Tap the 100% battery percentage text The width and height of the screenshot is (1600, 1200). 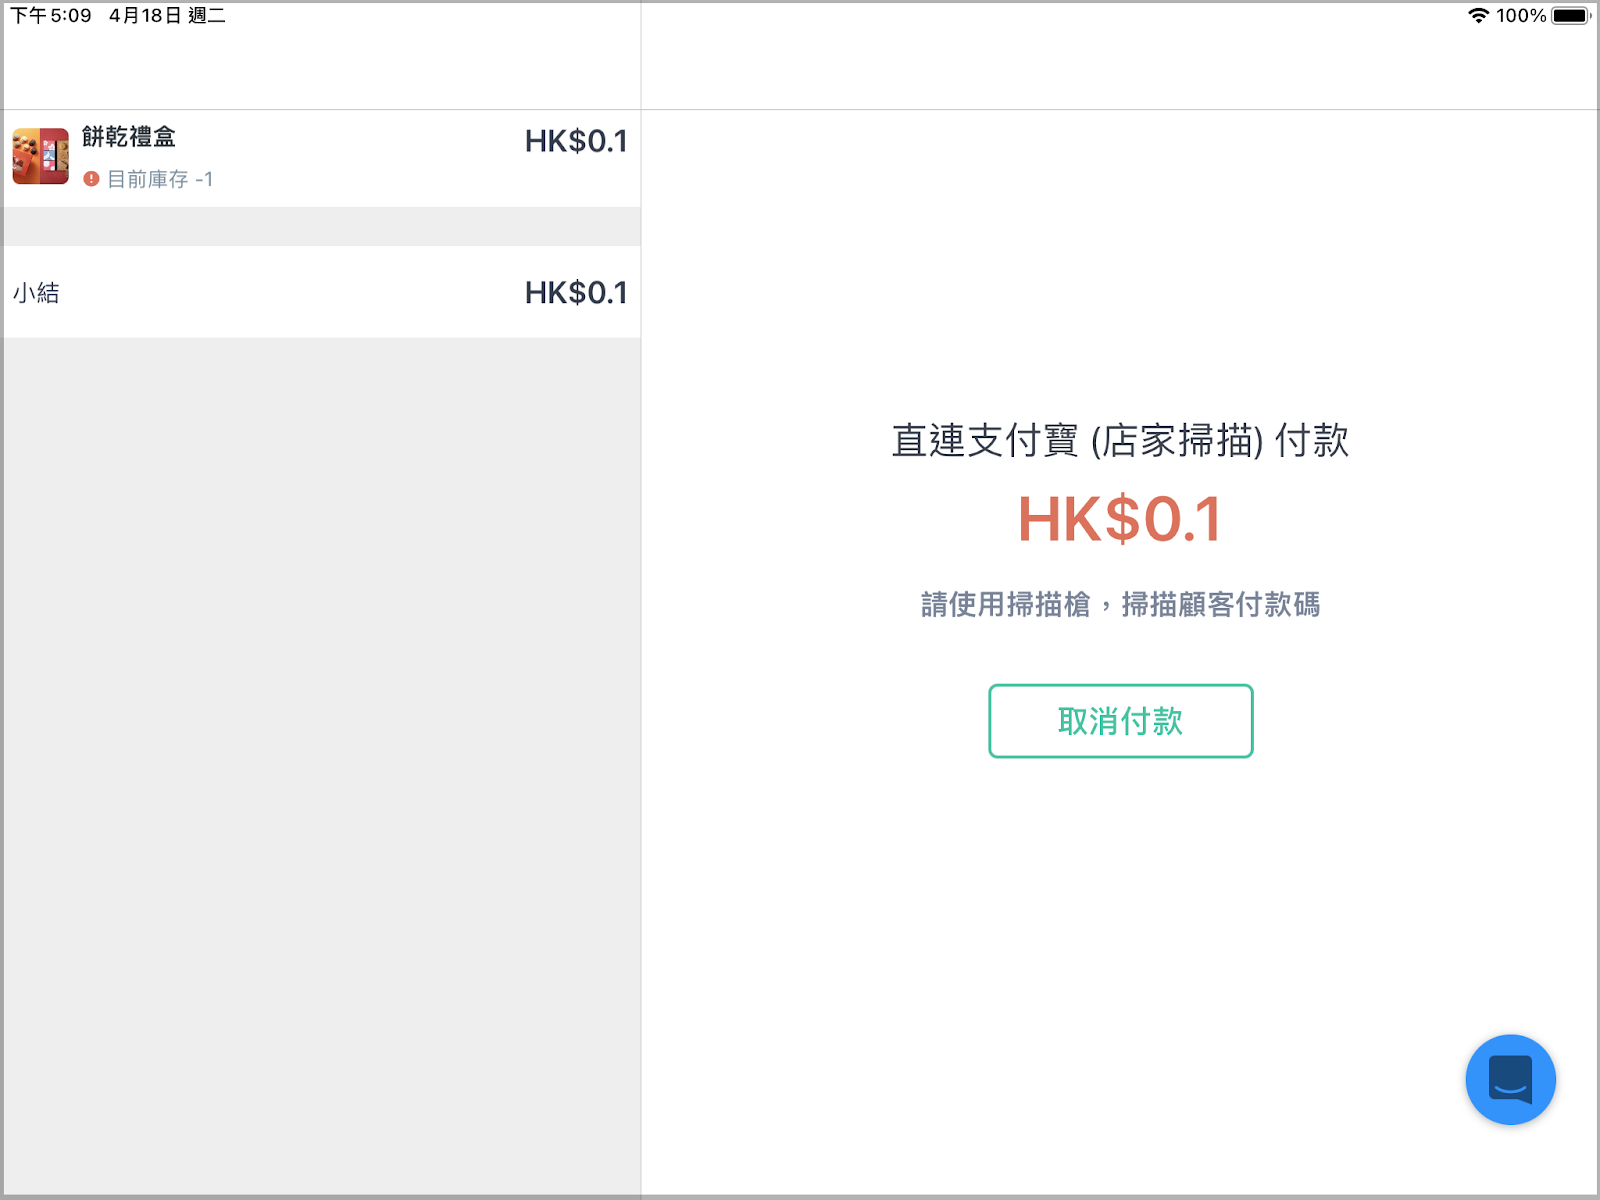pos(1521,16)
